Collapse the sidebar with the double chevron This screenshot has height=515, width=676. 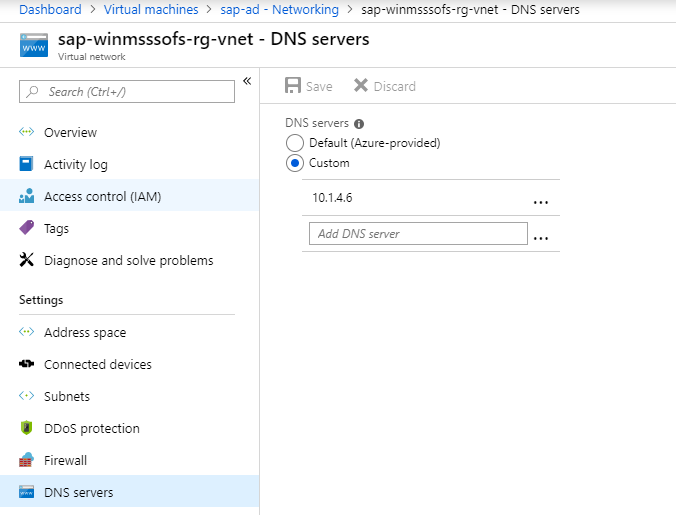point(247,81)
